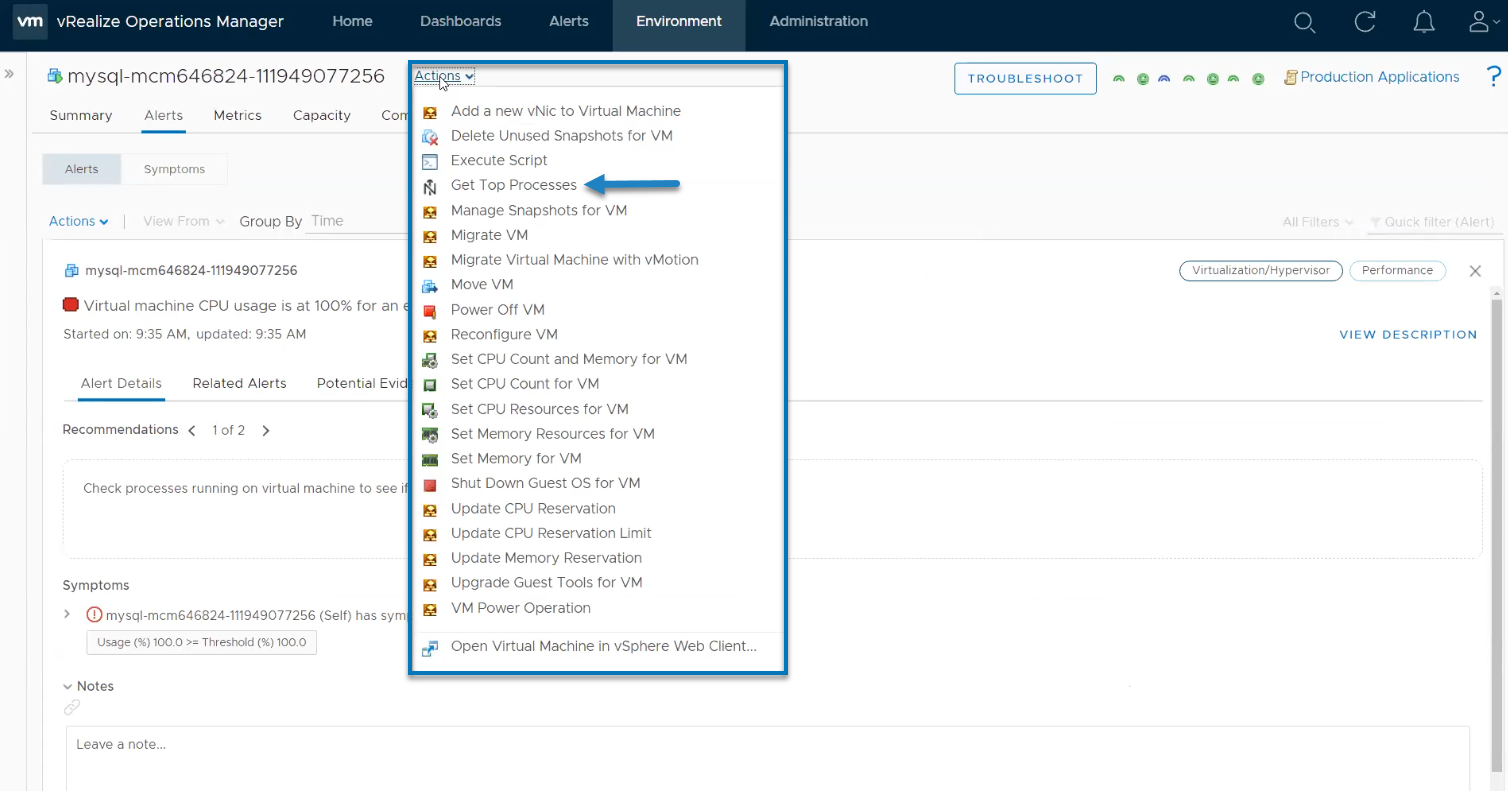Screen dimensions: 1508x791
Task: Click the vm logo in header
Action: (x=31, y=21)
